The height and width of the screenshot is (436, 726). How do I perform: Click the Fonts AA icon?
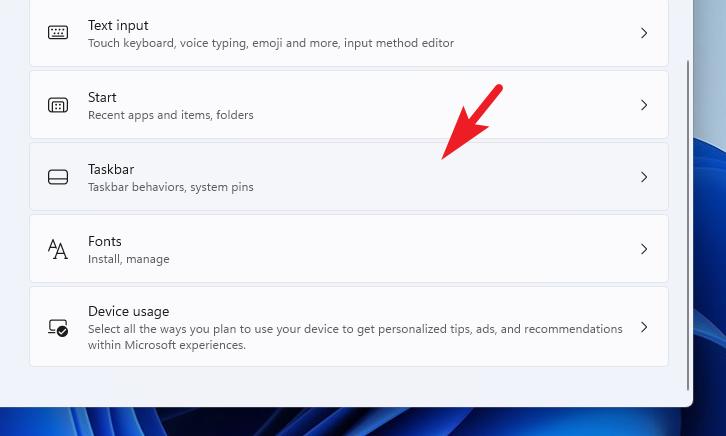tap(58, 249)
